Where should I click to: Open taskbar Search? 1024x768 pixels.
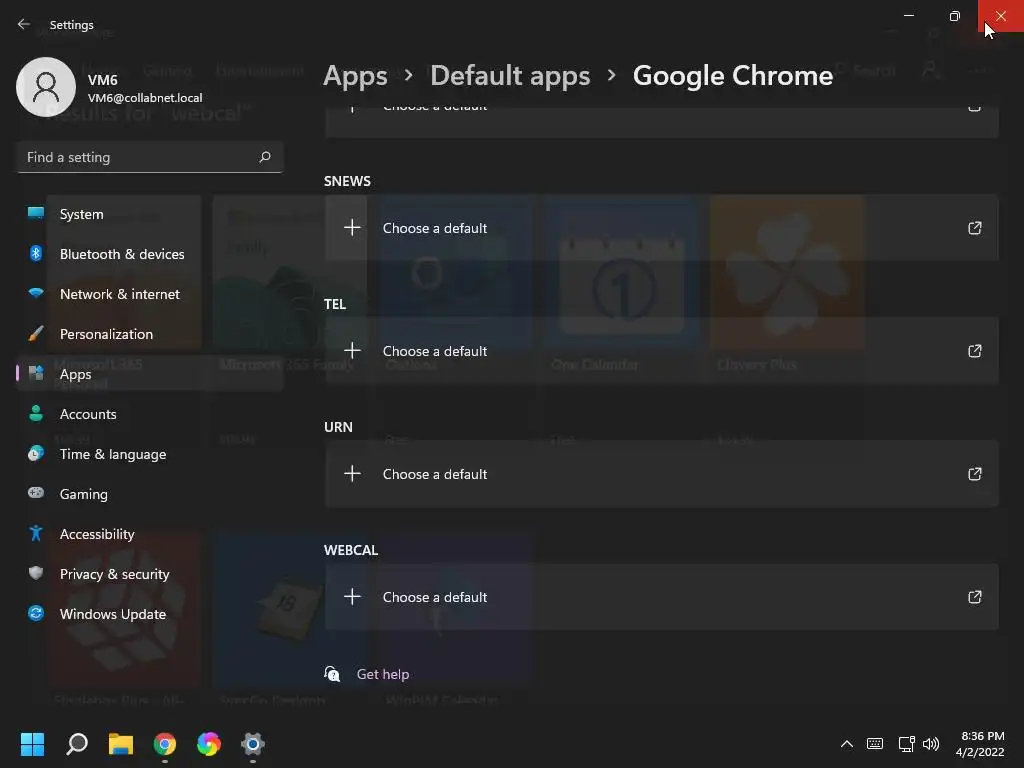(x=77, y=744)
